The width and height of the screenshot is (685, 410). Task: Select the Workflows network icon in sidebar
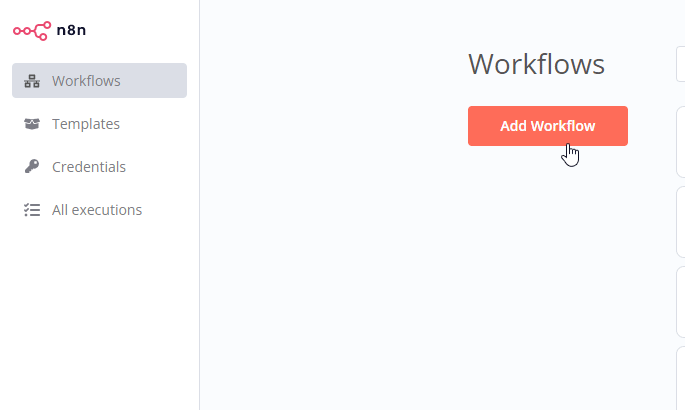[32, 81]
